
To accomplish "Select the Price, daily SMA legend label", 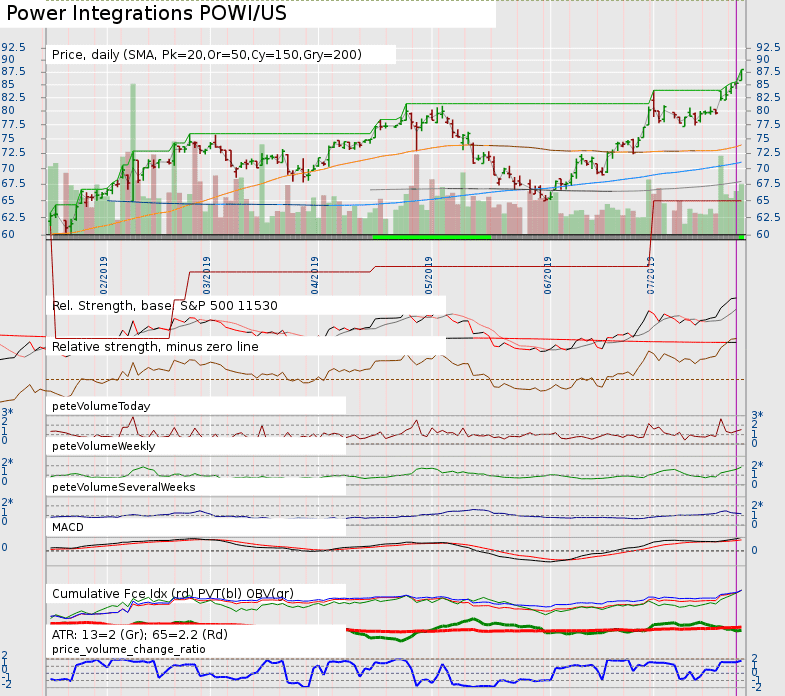I will 206,55.
